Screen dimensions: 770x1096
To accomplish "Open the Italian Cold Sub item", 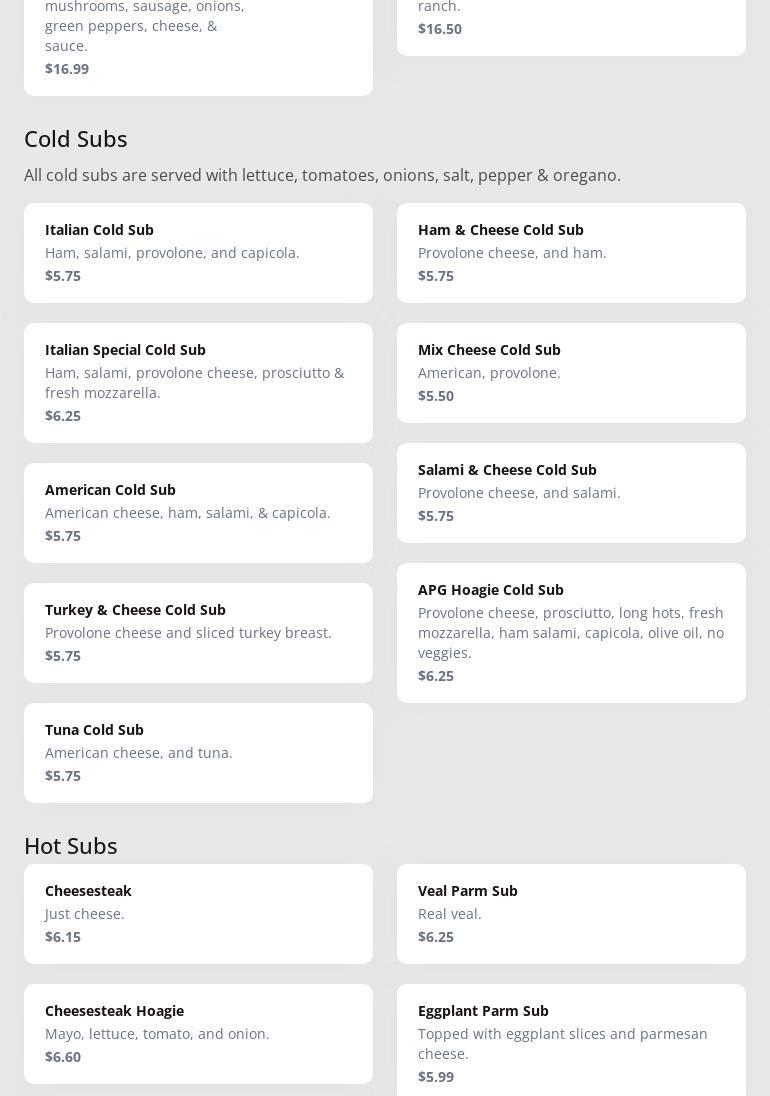I will pyautogui.click(x=198, y=252).
